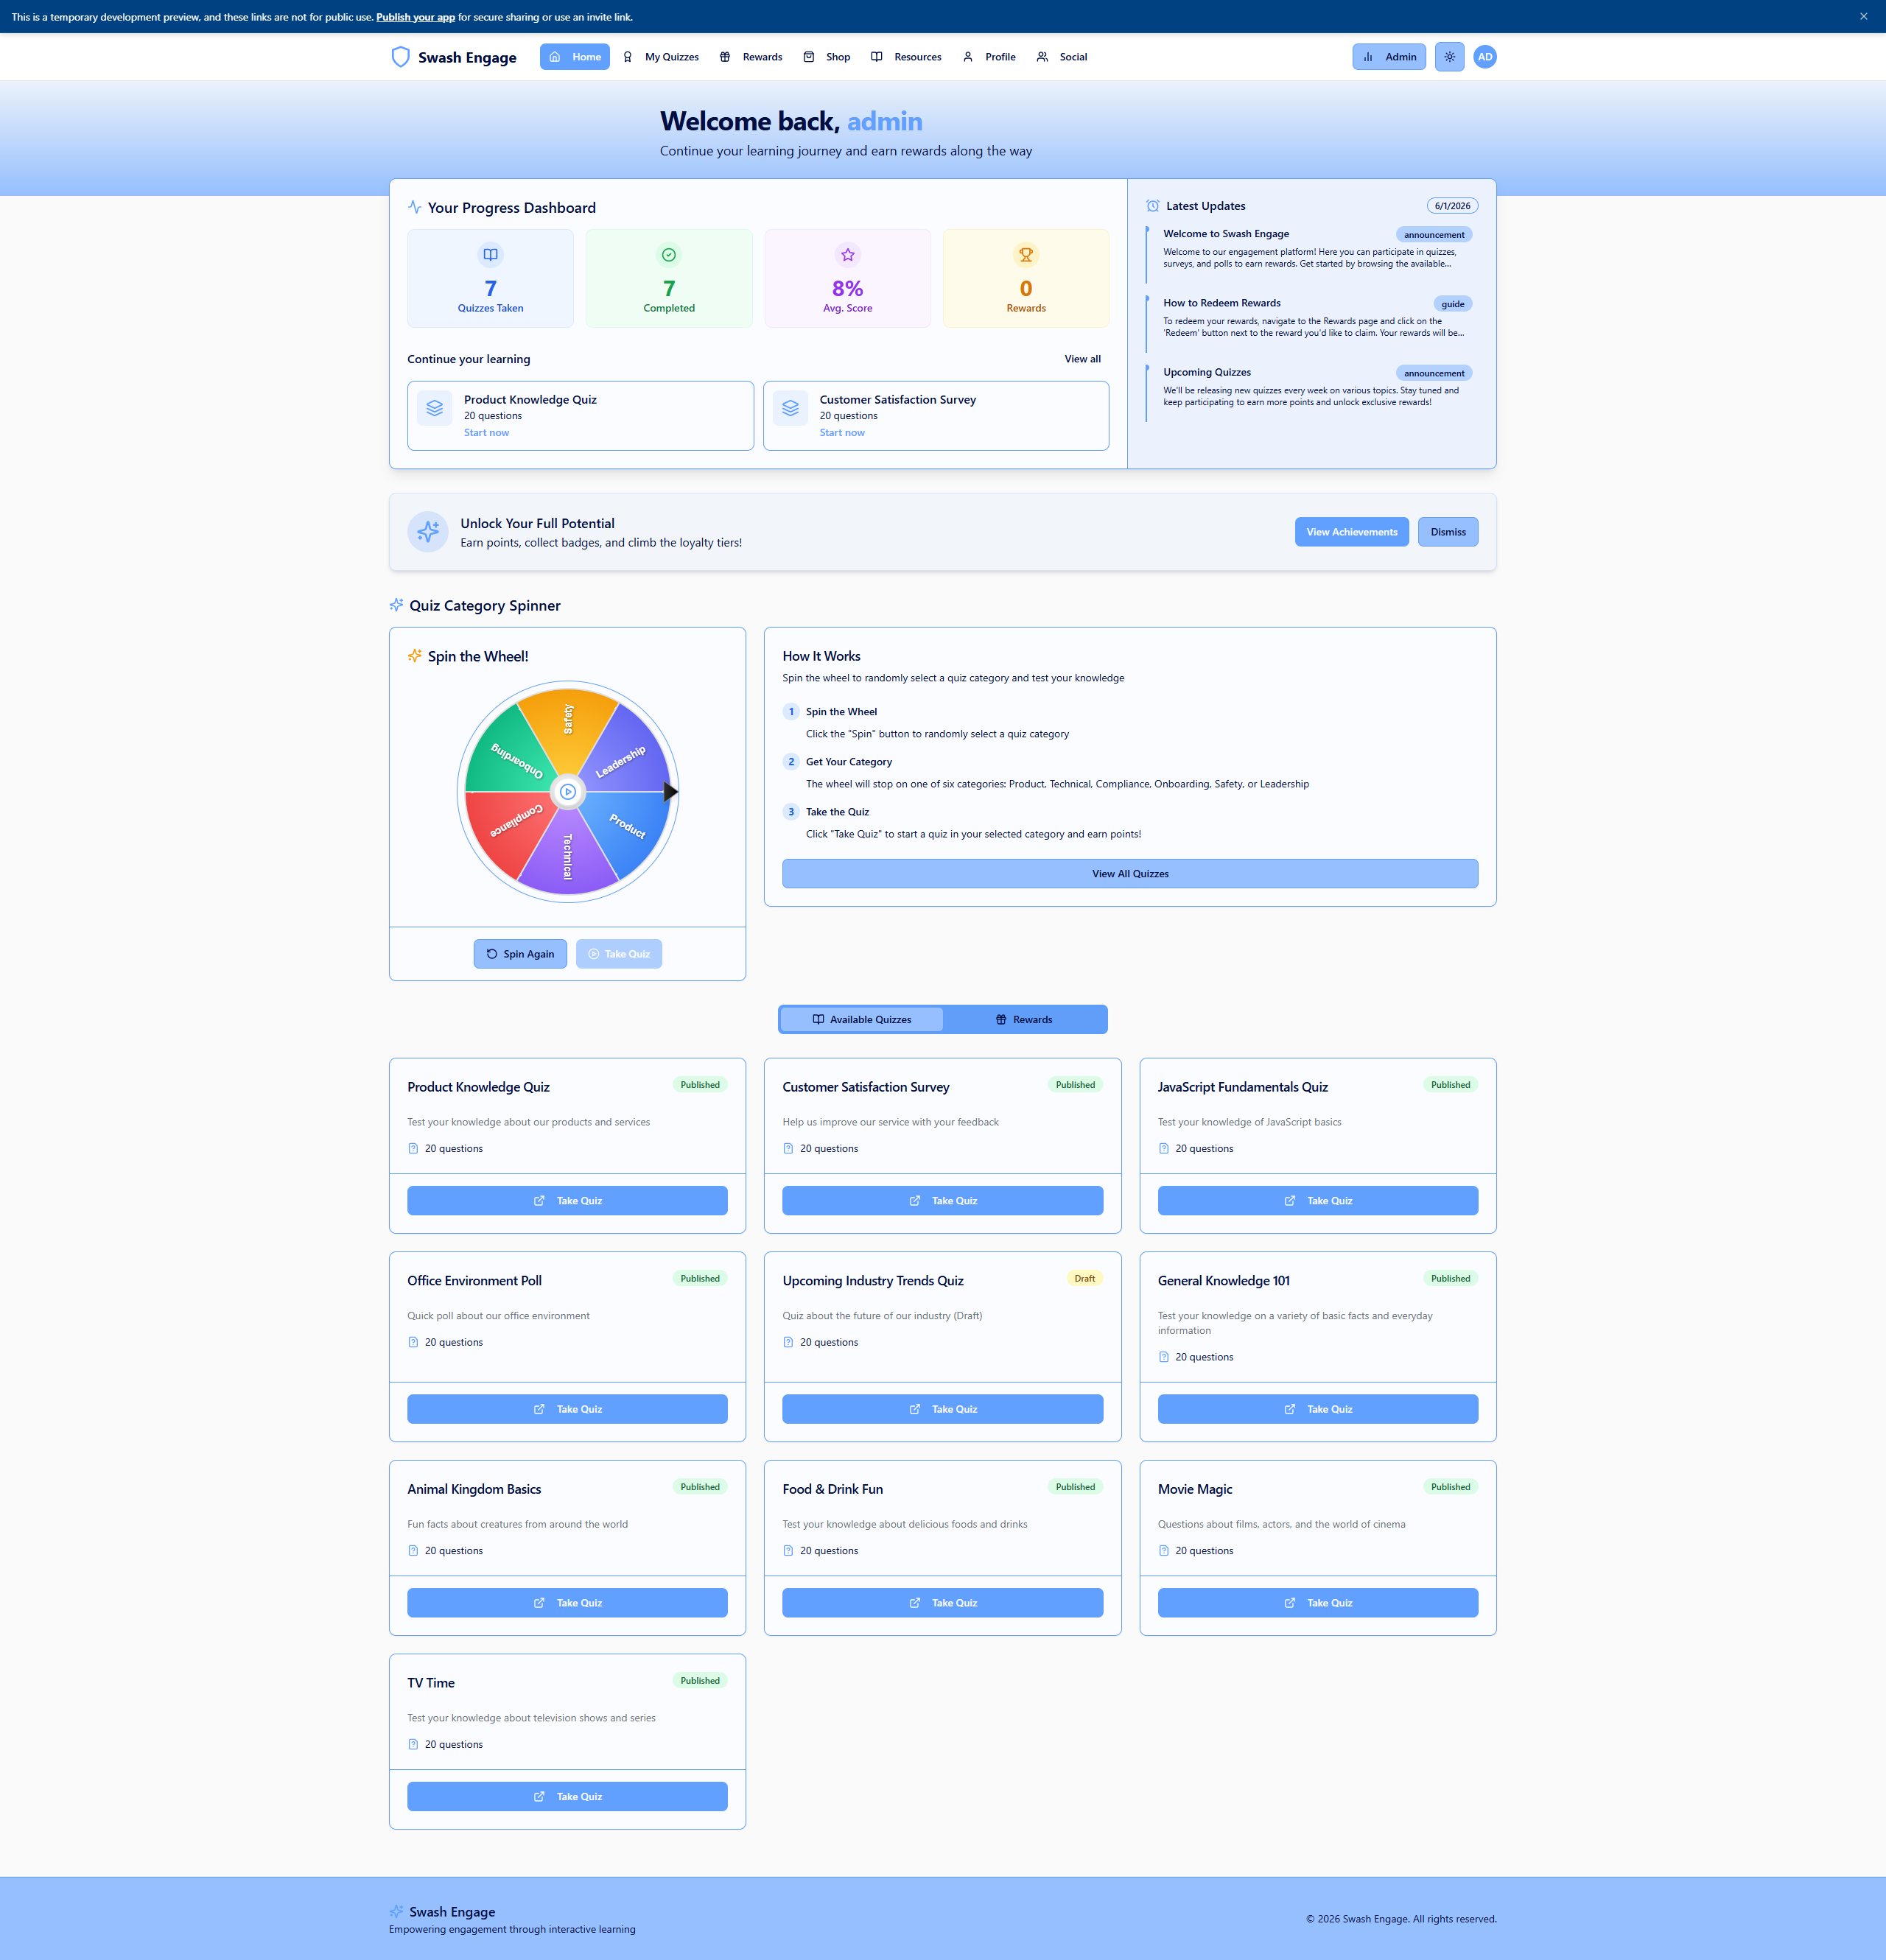The height and width of the screenshot is (1960, 1886).
Task: Click the Draft badge on Industry Trends
Action: [1084, 1279]
